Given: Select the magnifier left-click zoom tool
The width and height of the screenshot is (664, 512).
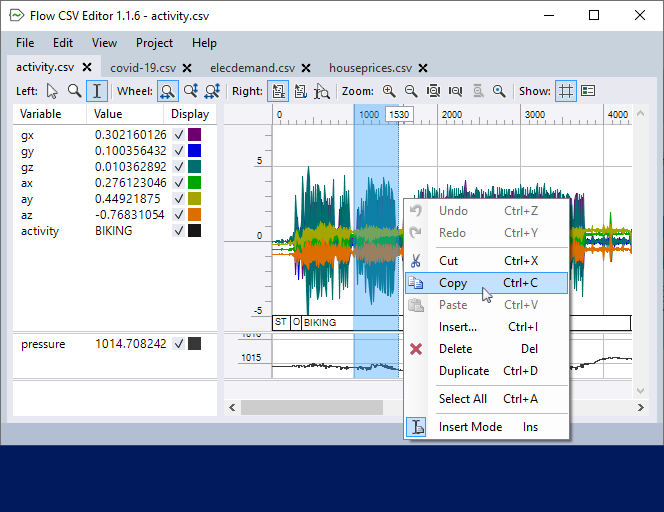Looking at the screenshot, I should click(x=75, y=91).
